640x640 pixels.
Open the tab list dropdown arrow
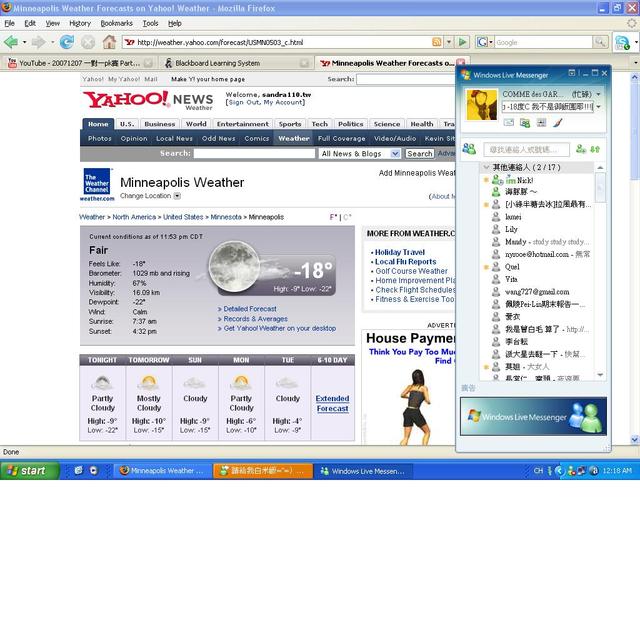(x=636, y=63)
